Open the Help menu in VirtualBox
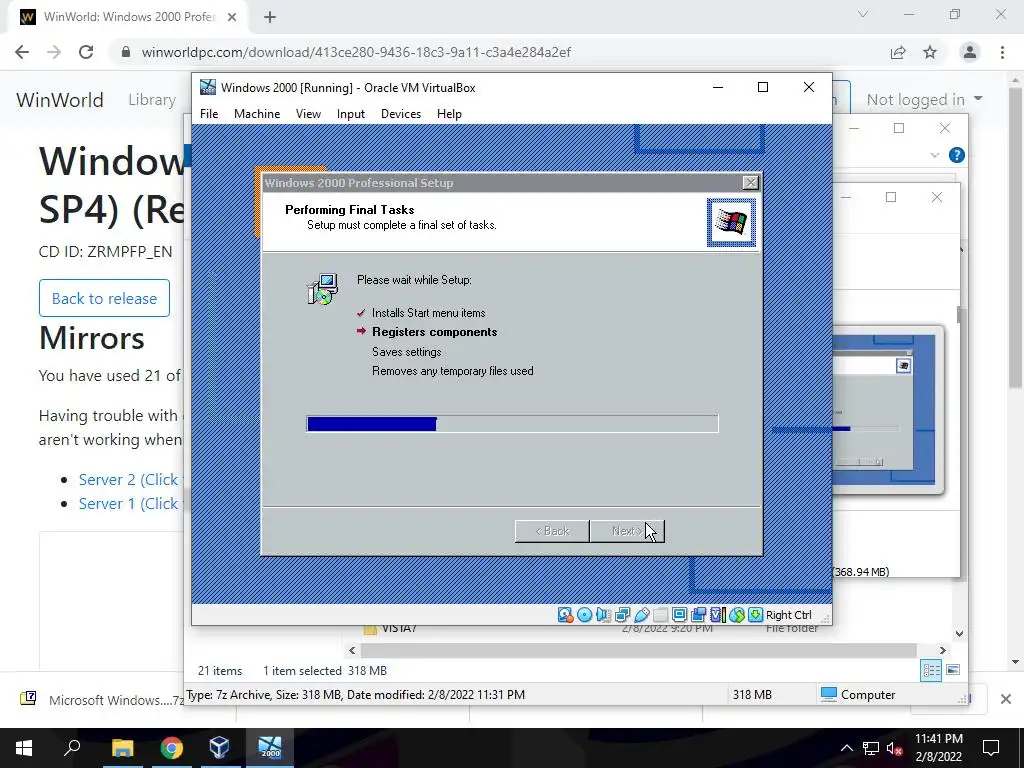This screenshot has height=768, width=1024. pyautogui.click(x=449, y=114)
